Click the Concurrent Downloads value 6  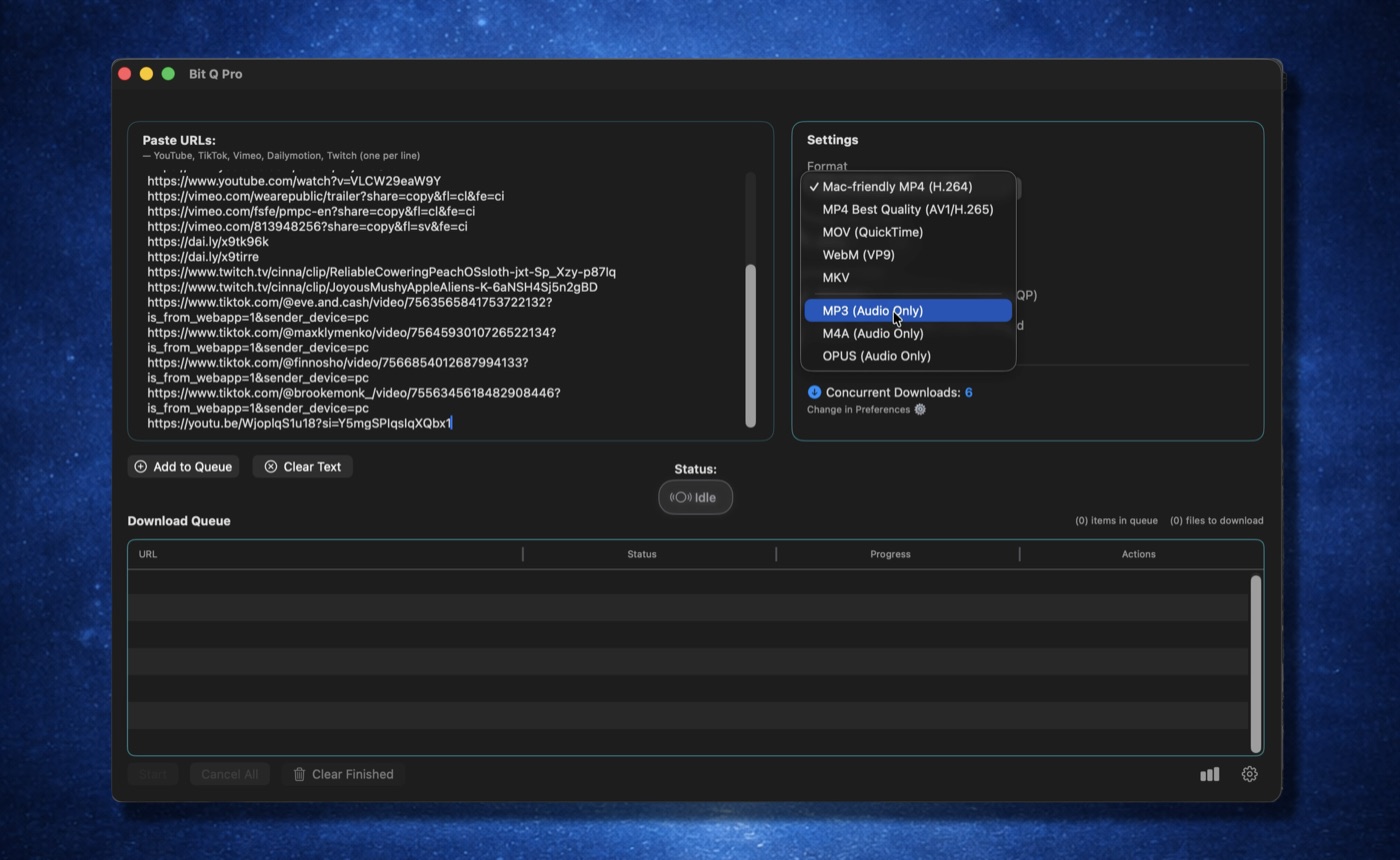[x=968, y=392]
